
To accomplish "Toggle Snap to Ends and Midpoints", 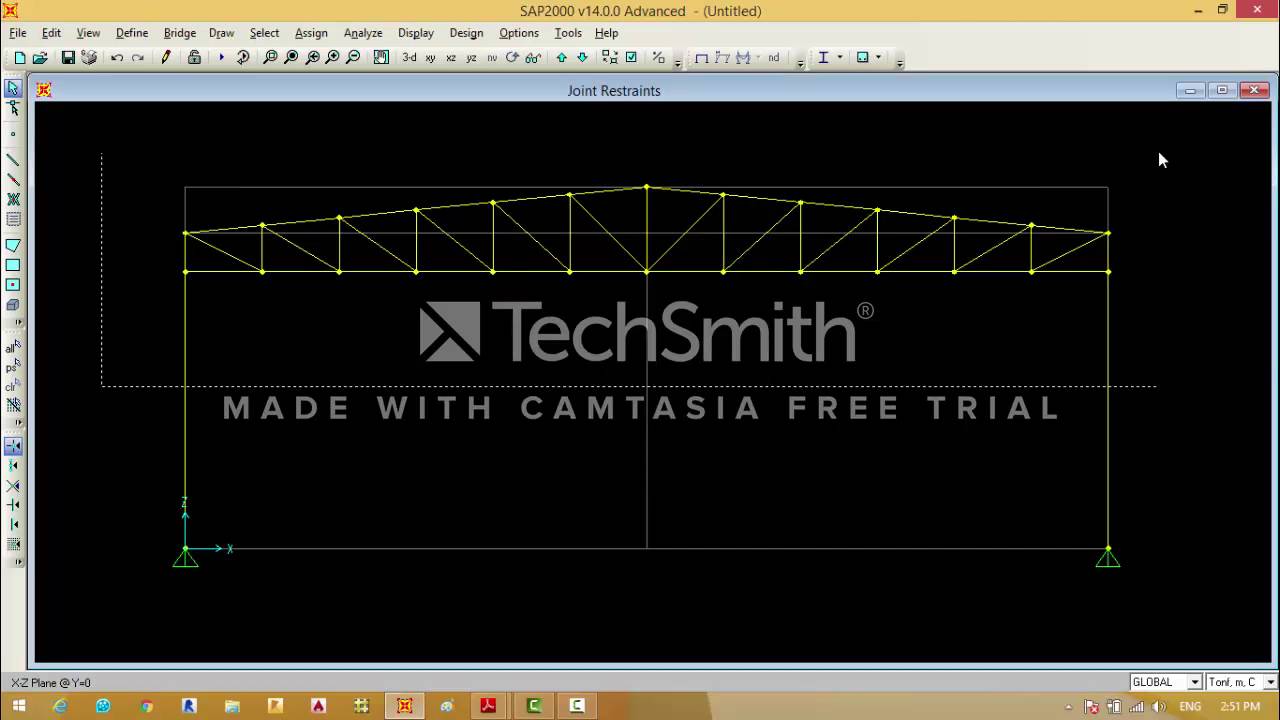I will point(13,466).
